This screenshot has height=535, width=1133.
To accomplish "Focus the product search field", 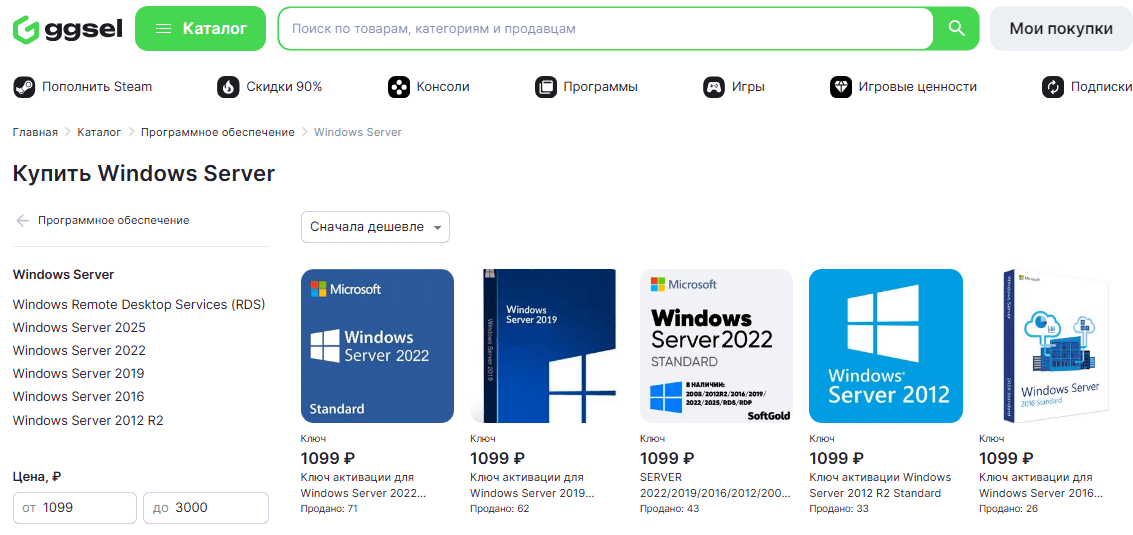I will pyautogui.click(x=605, y=29).
